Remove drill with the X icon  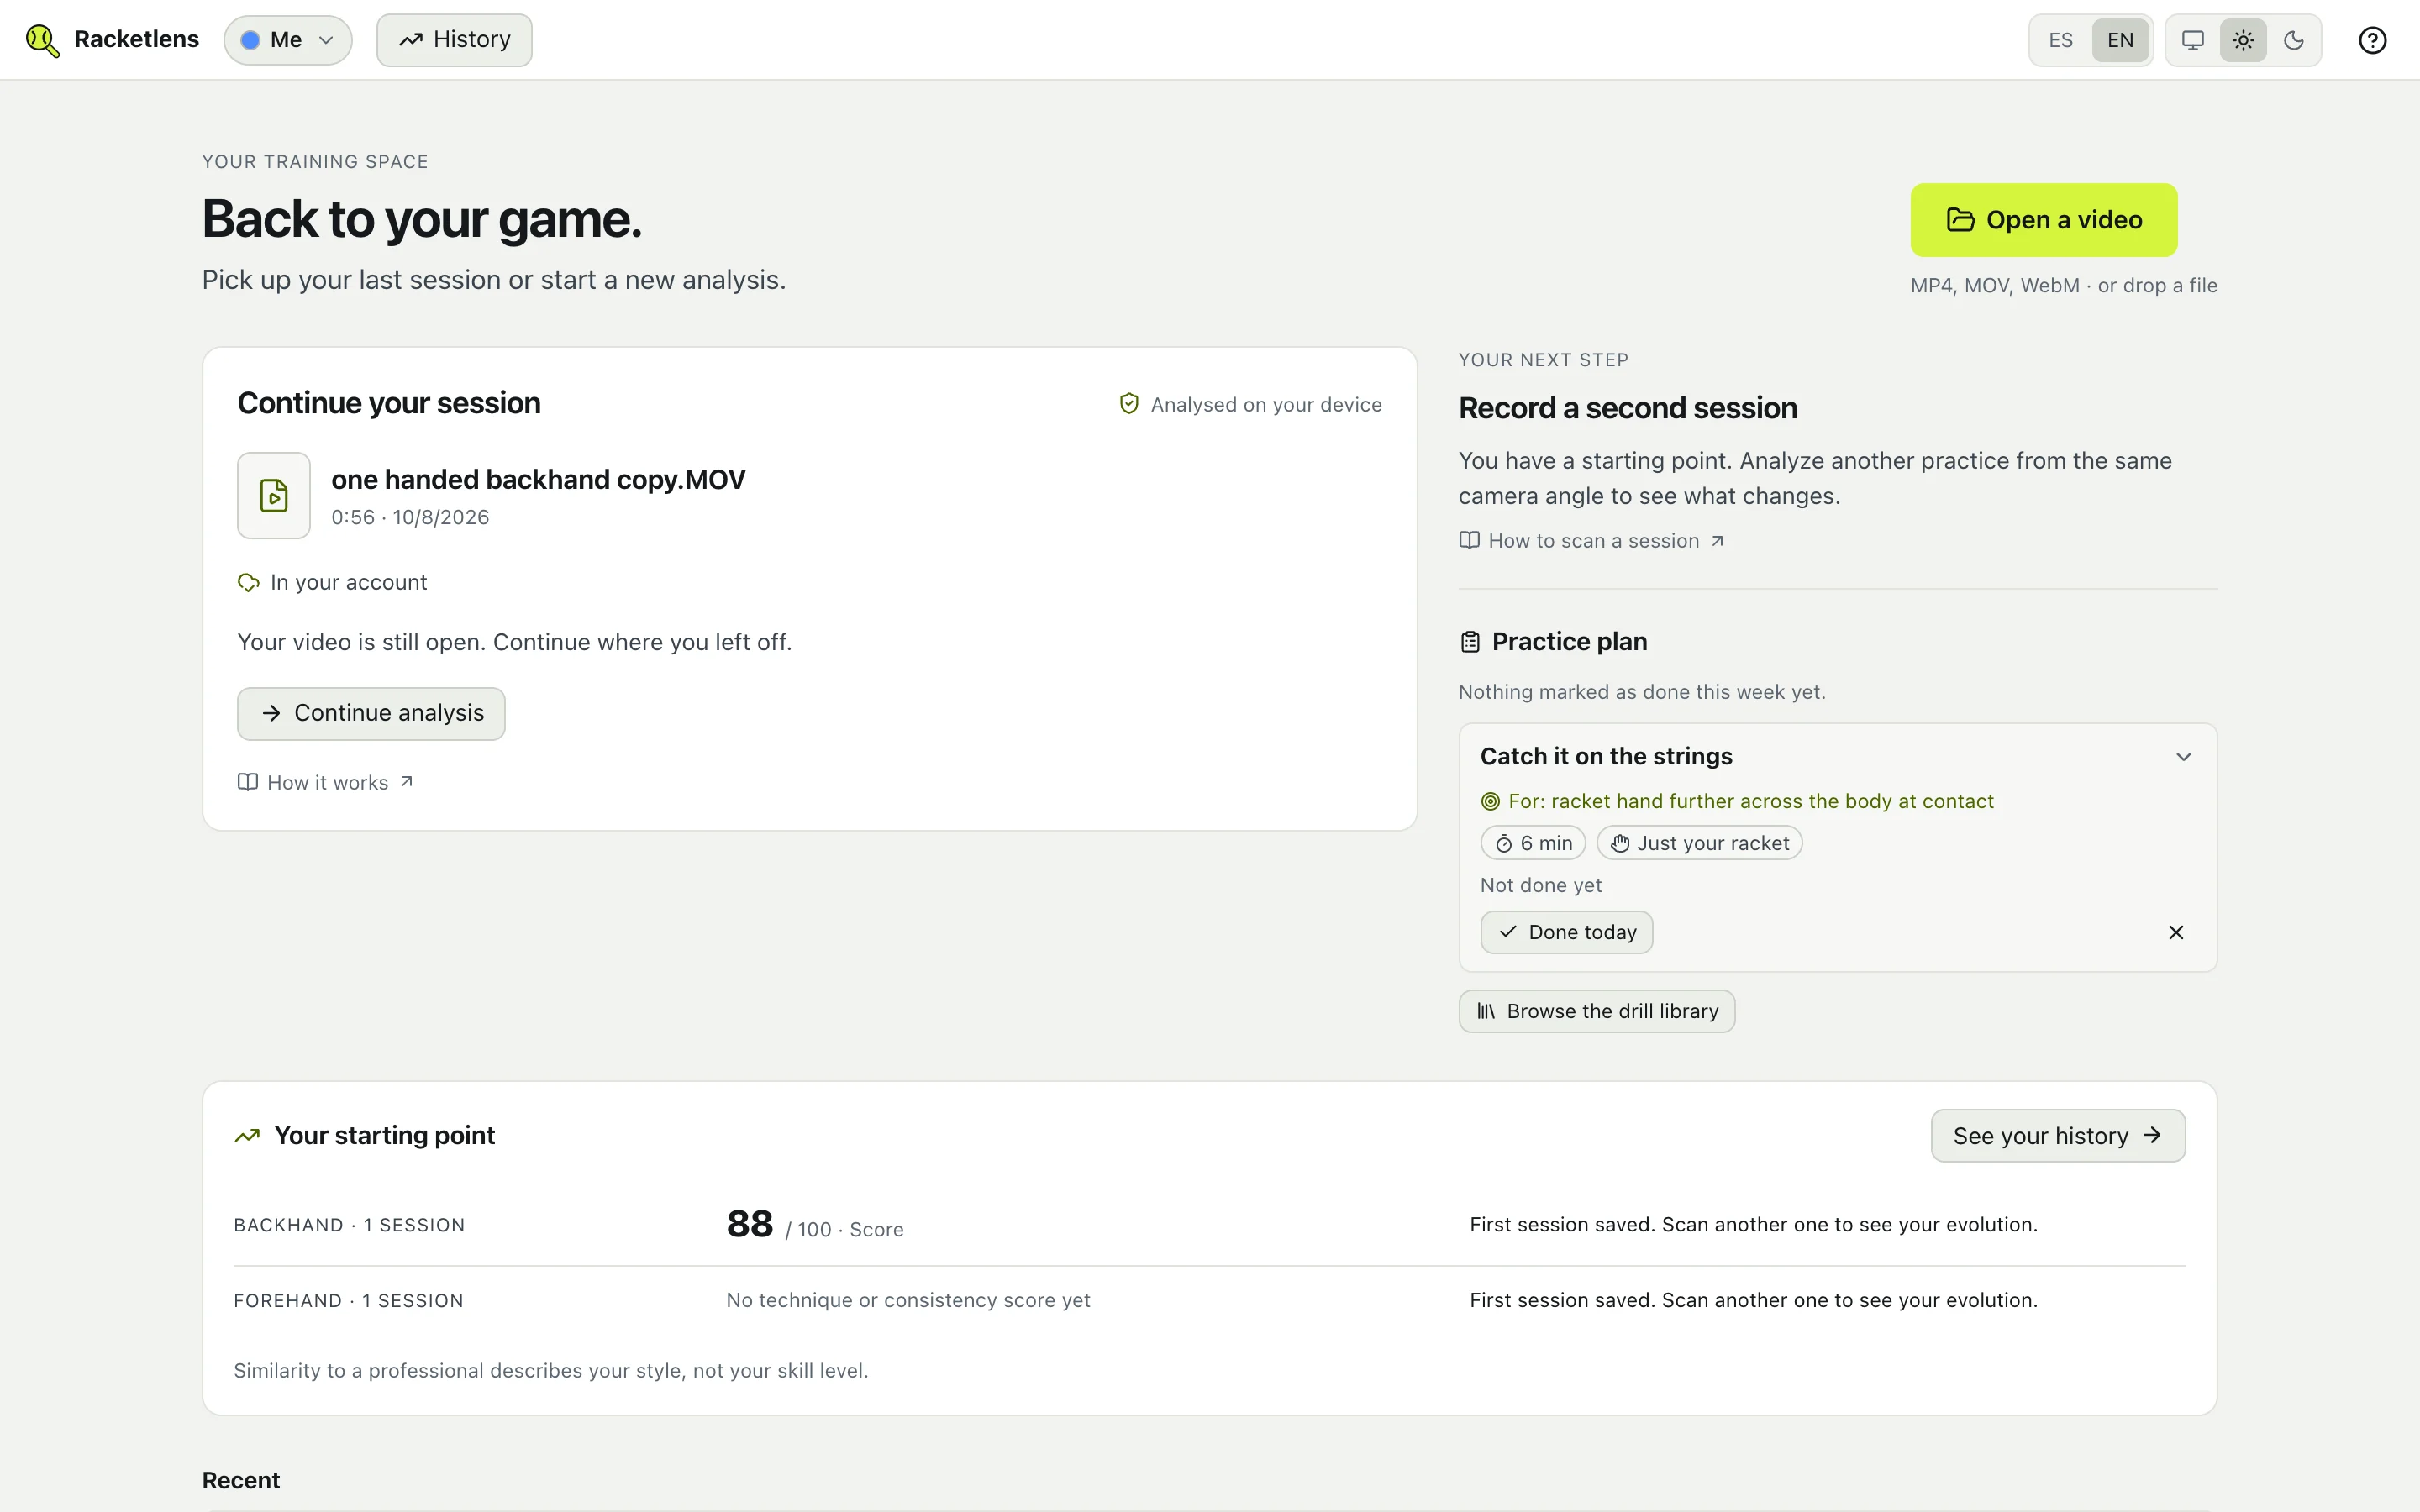(x=2175, y=932)
